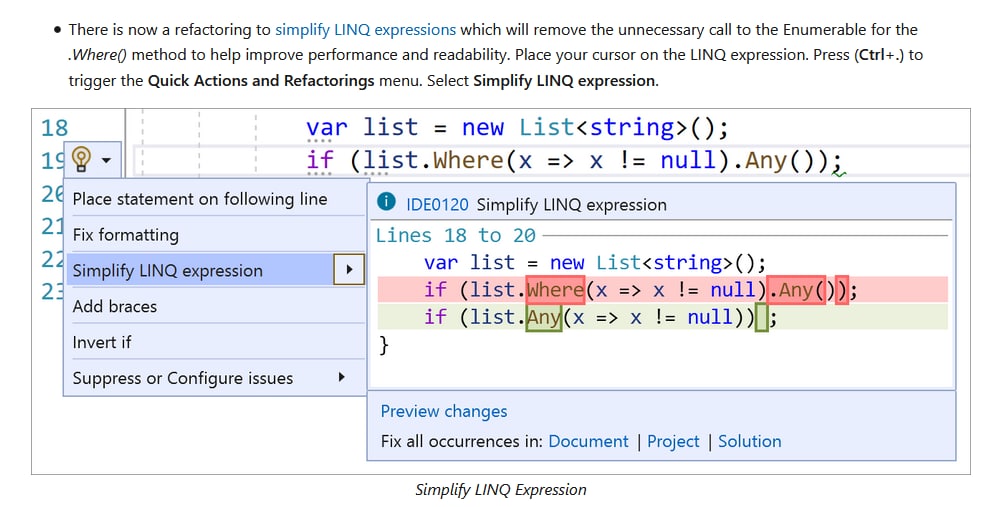
Task: Click the removed Where highlight in preview
Action: pyautogui.click(x=555, y=290)
